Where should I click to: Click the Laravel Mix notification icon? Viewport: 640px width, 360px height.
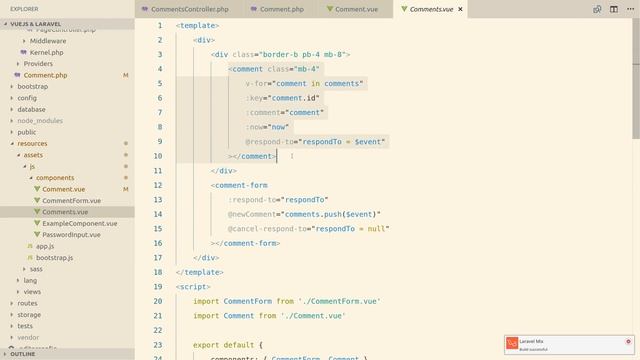tap(512, 343)
